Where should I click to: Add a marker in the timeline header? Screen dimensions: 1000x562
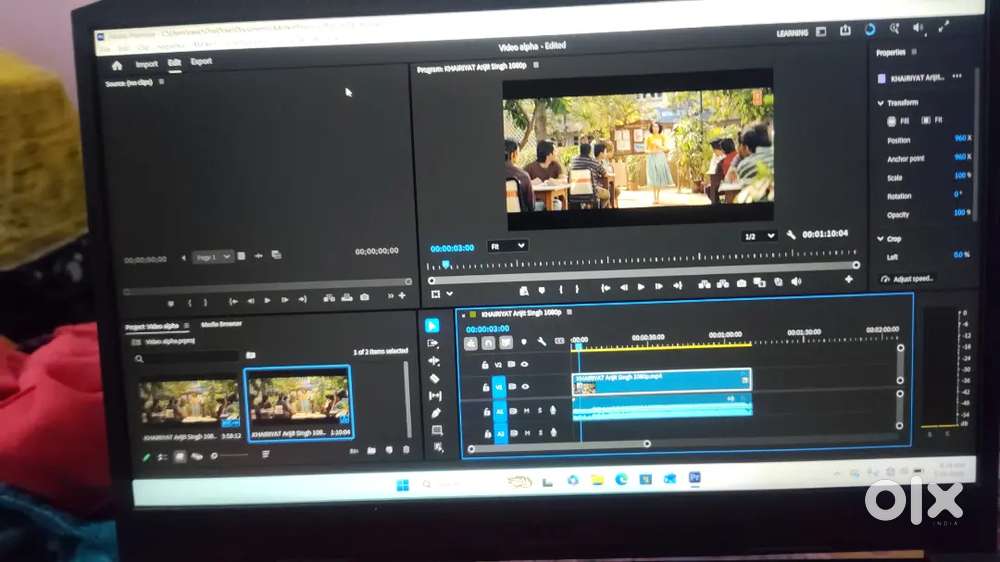click(x=524, y=342)
